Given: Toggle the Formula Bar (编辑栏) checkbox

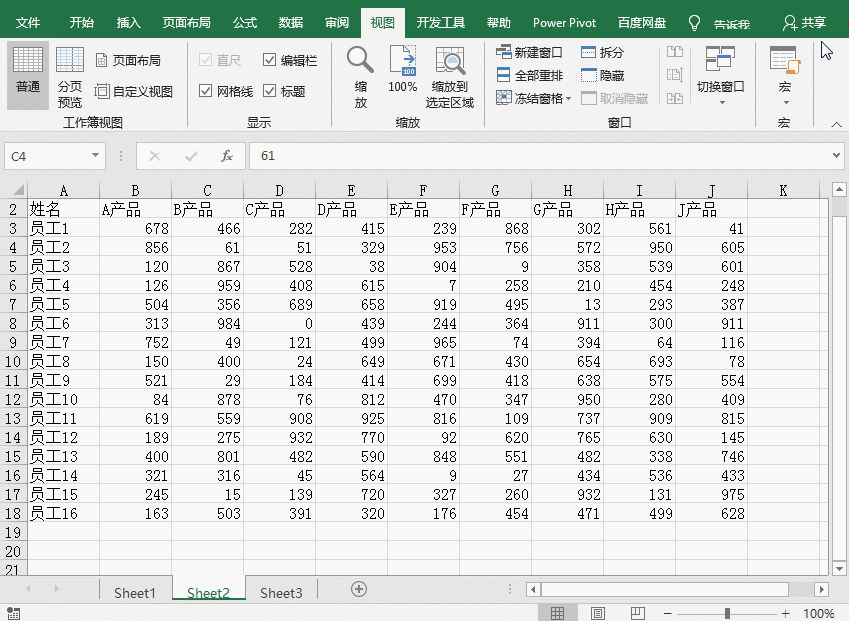Looking at the screenshot, I should click(x=270, y=60).
